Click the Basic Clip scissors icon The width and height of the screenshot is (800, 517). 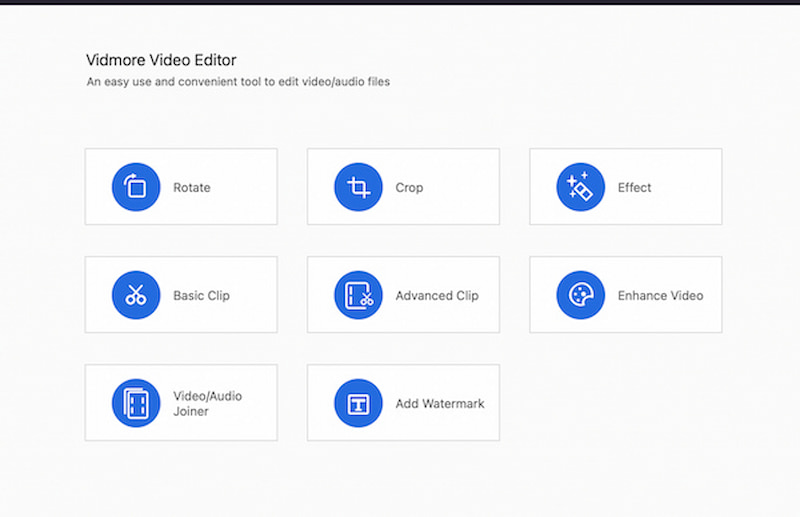pyautogui.click(x=136, y=295)
